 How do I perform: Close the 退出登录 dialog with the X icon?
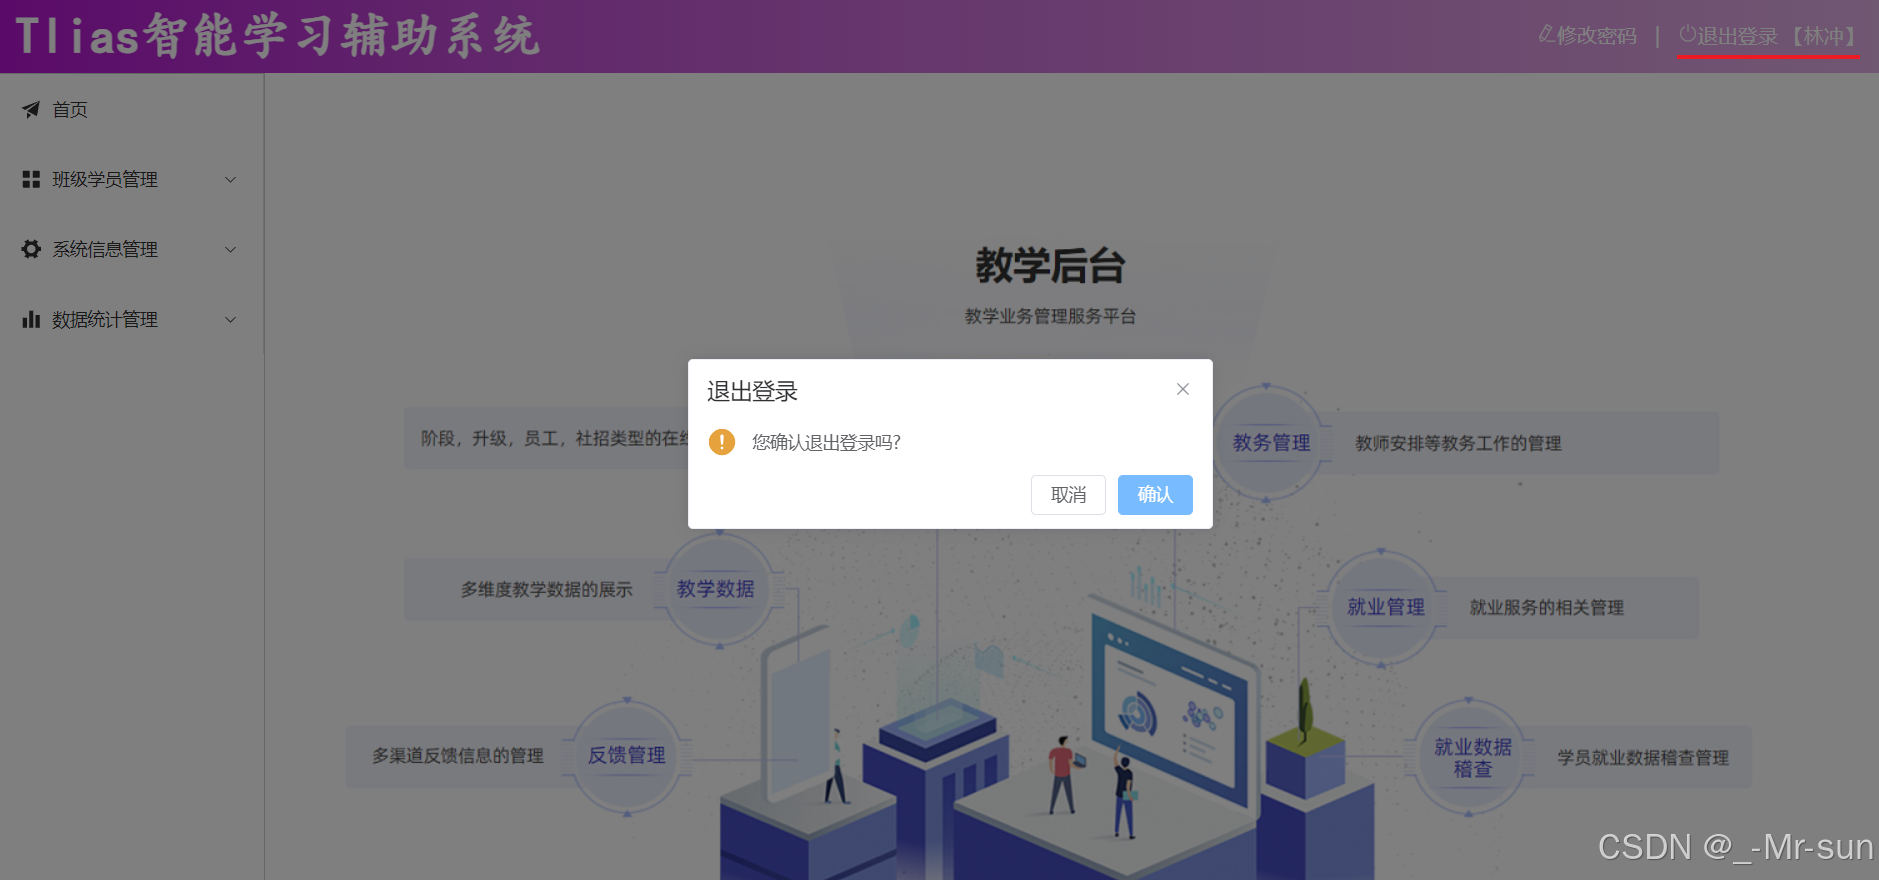pos(1183,389)
